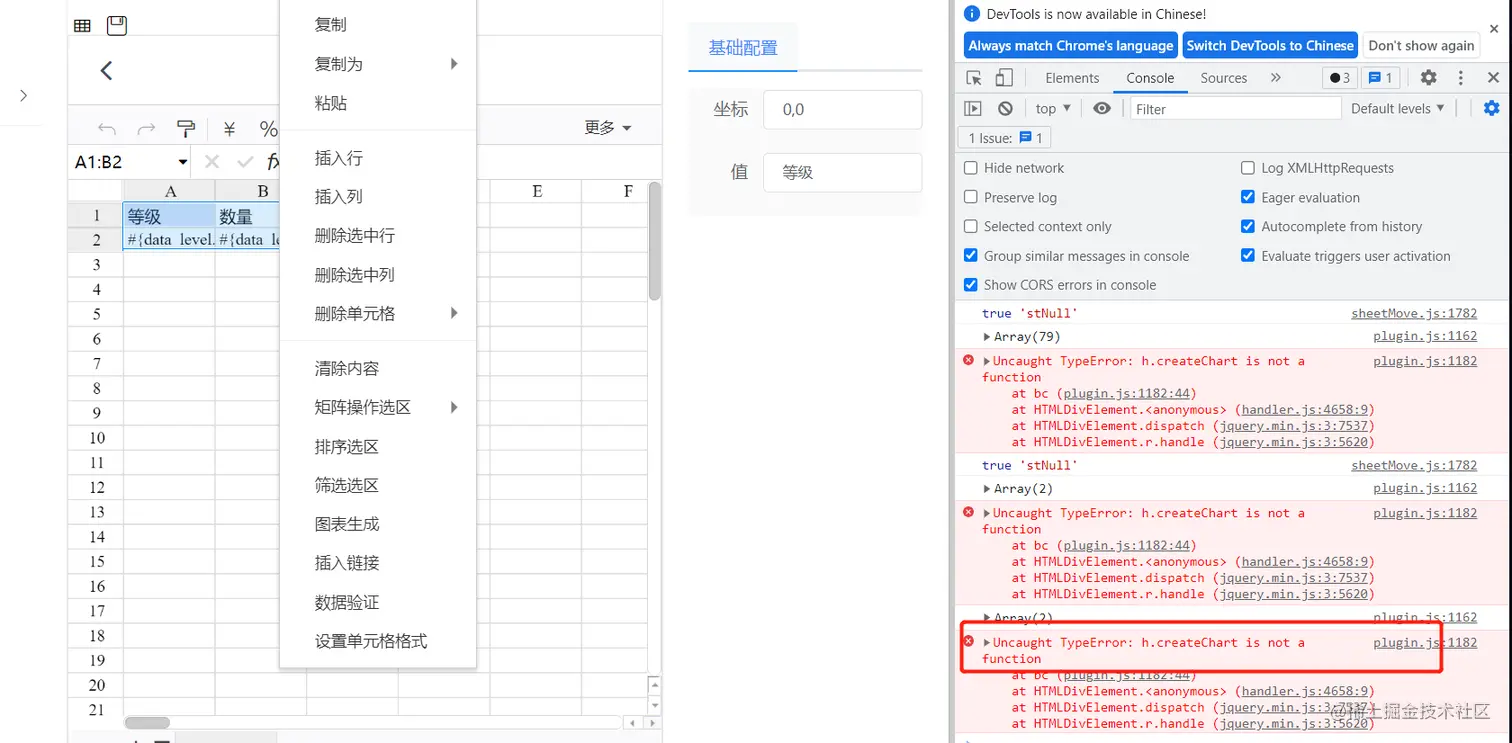Click the spreadsheet vertical scrollbar thumb
This screenshot has height=743, width=1512.
(654, 241)
